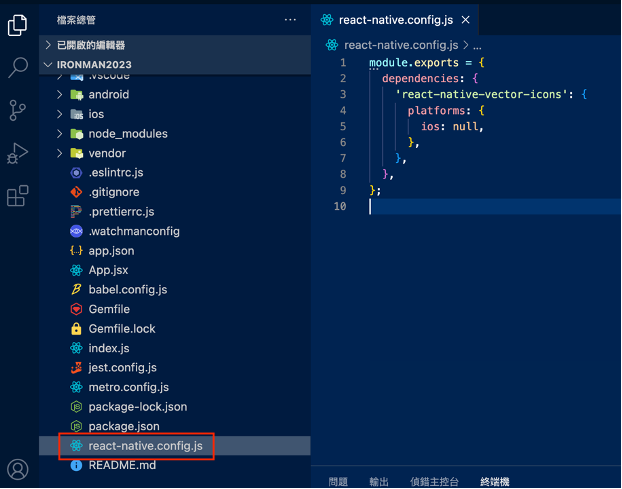Expand the ios folder chevron
This screenshot has height=489, width=622.
point(60,114)
